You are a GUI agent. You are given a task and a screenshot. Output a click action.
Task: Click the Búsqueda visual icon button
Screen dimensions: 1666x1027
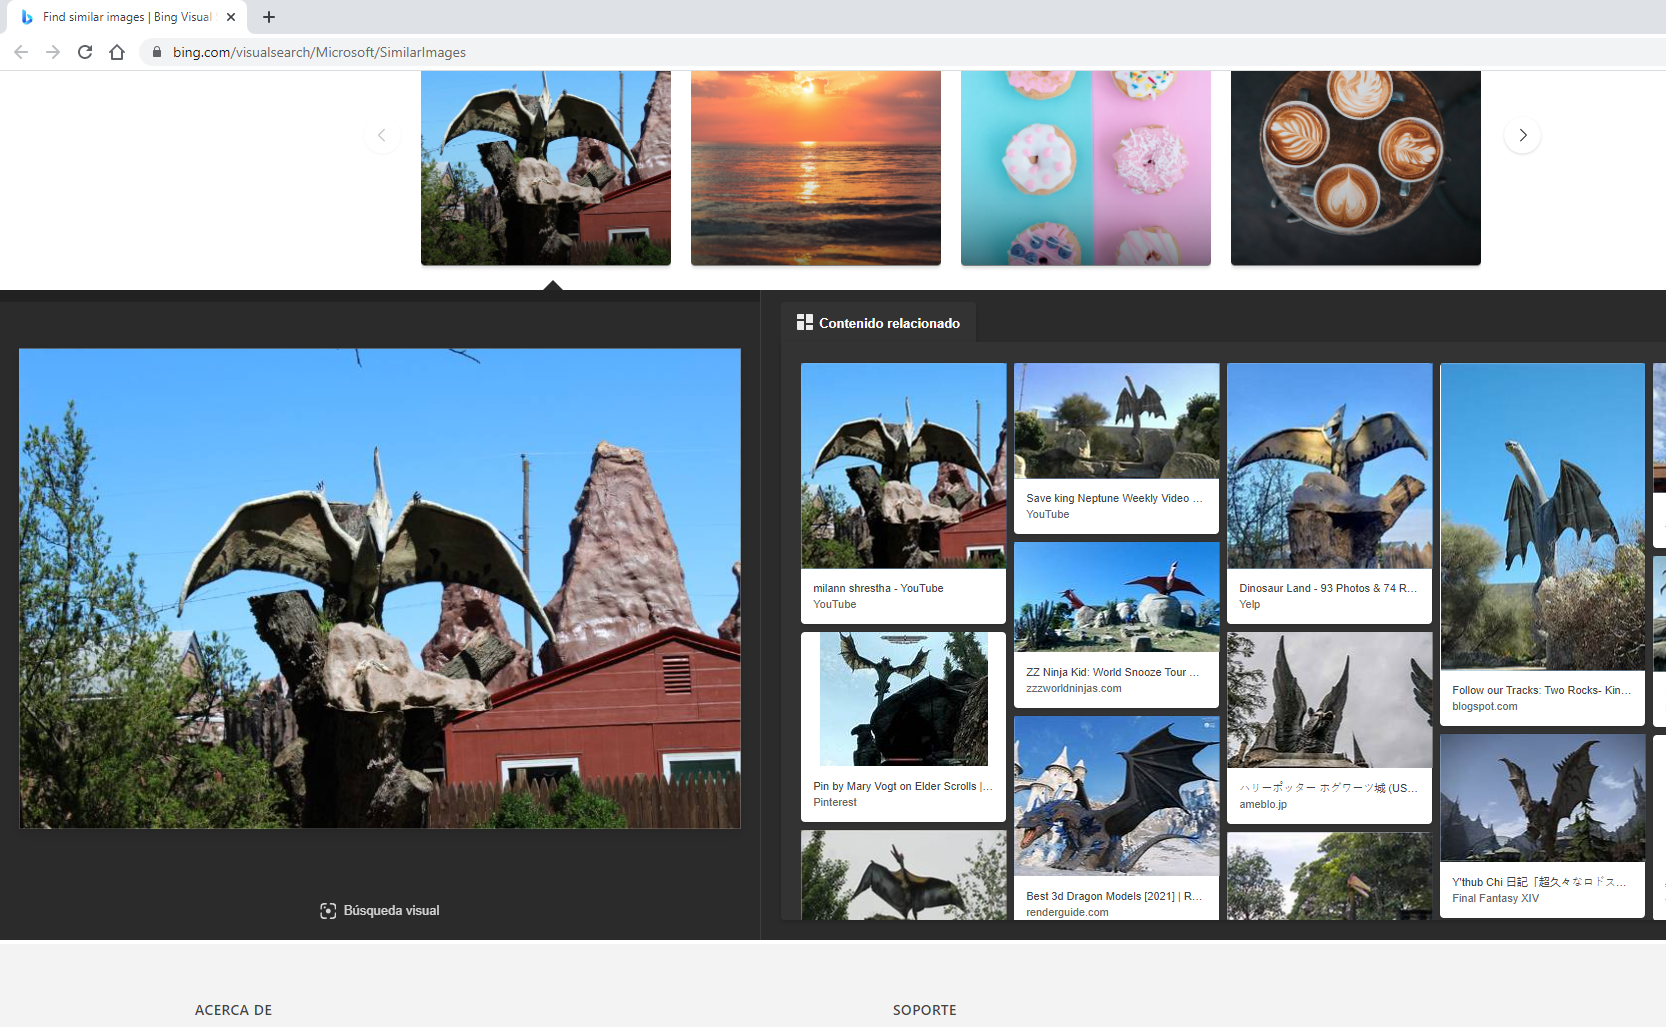coord(328,910)
